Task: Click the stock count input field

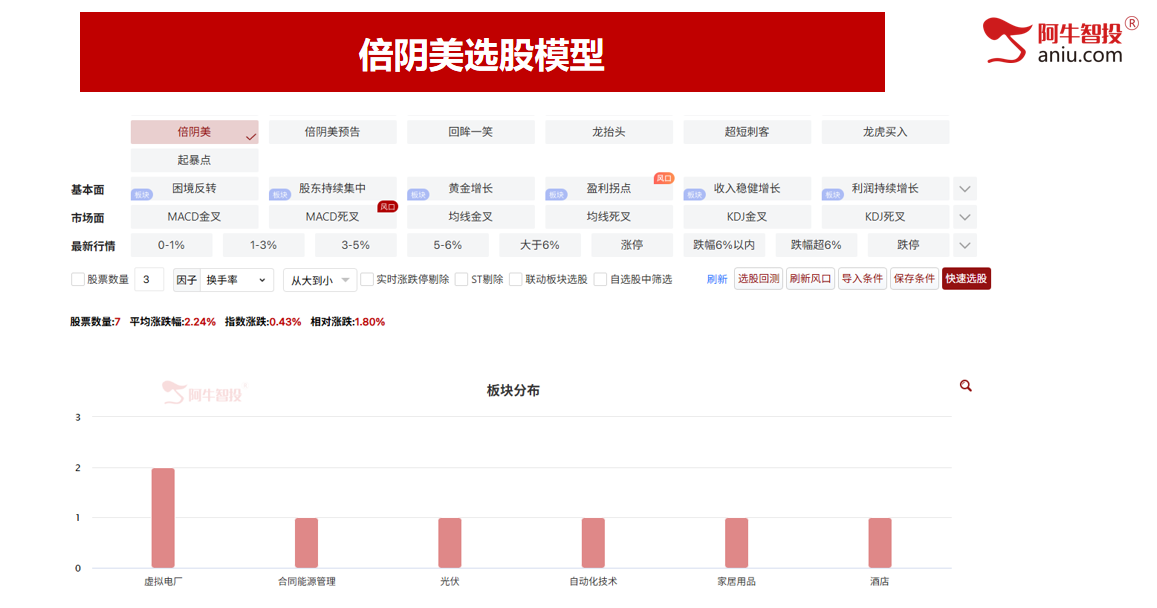Action: [149, 280]
